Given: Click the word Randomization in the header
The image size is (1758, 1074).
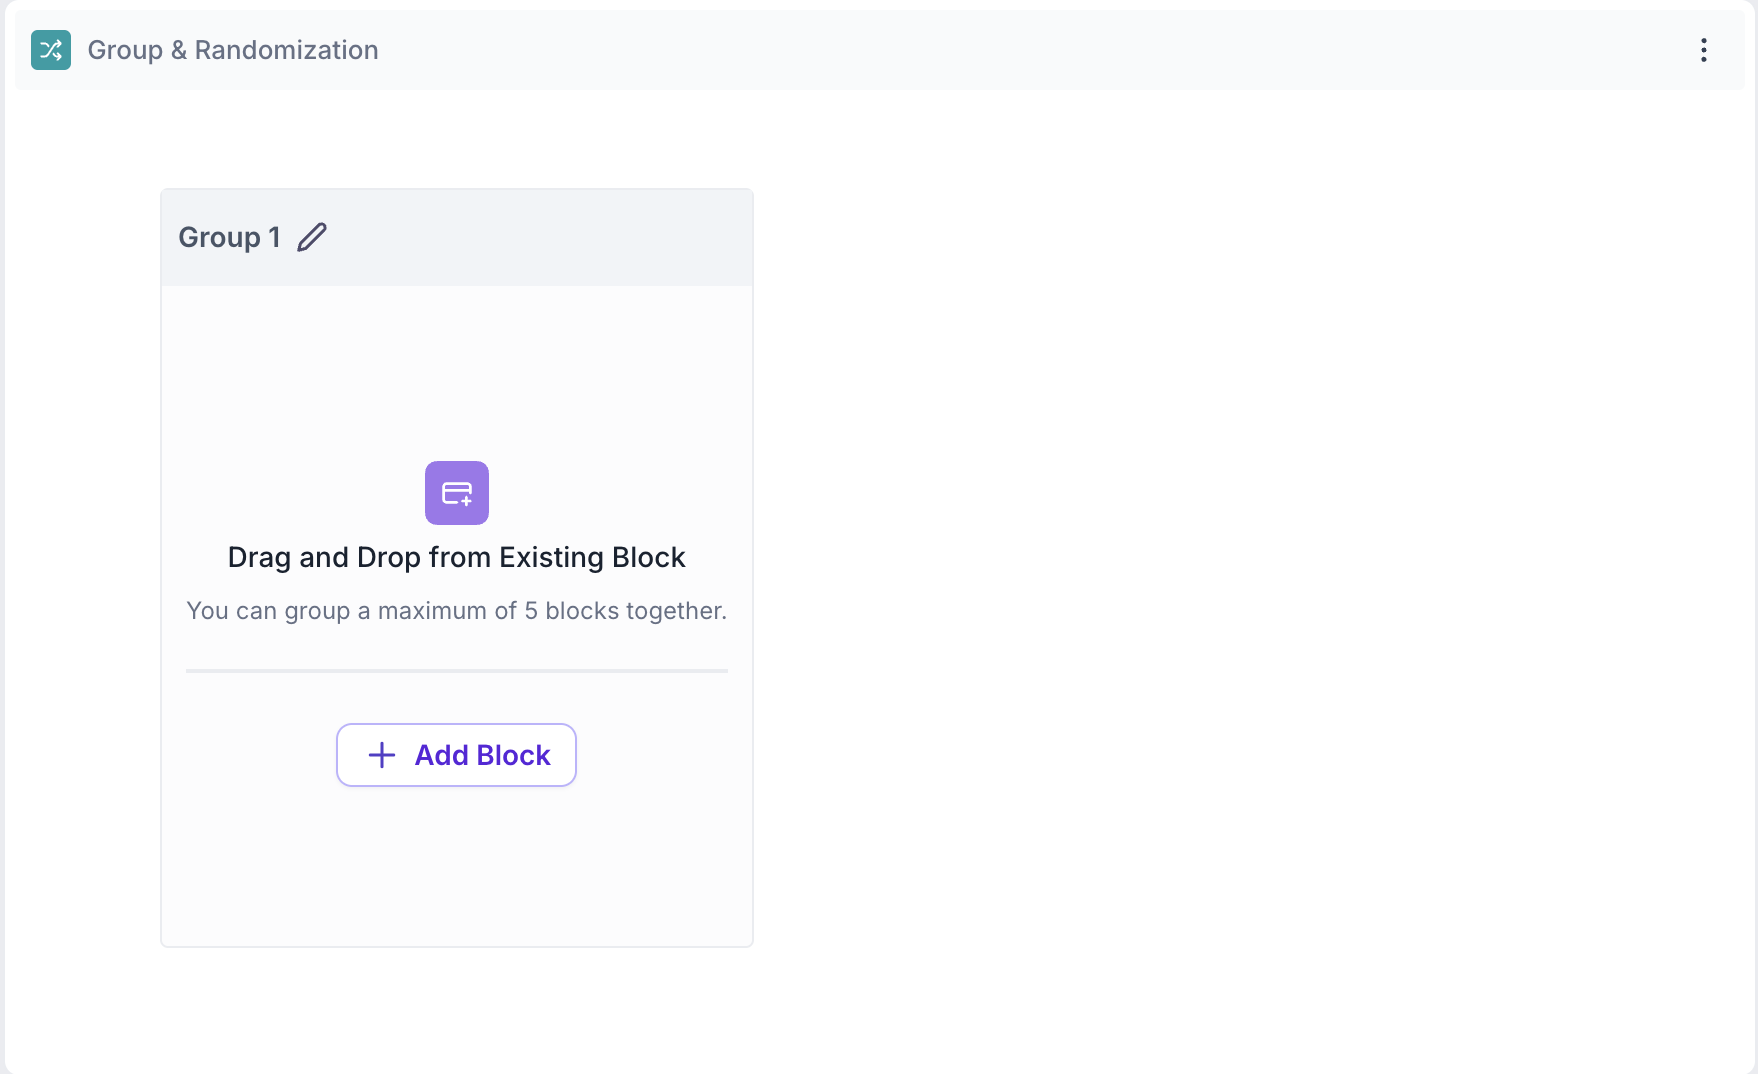Looking at the screenshot, I should [x=286, y=50].
